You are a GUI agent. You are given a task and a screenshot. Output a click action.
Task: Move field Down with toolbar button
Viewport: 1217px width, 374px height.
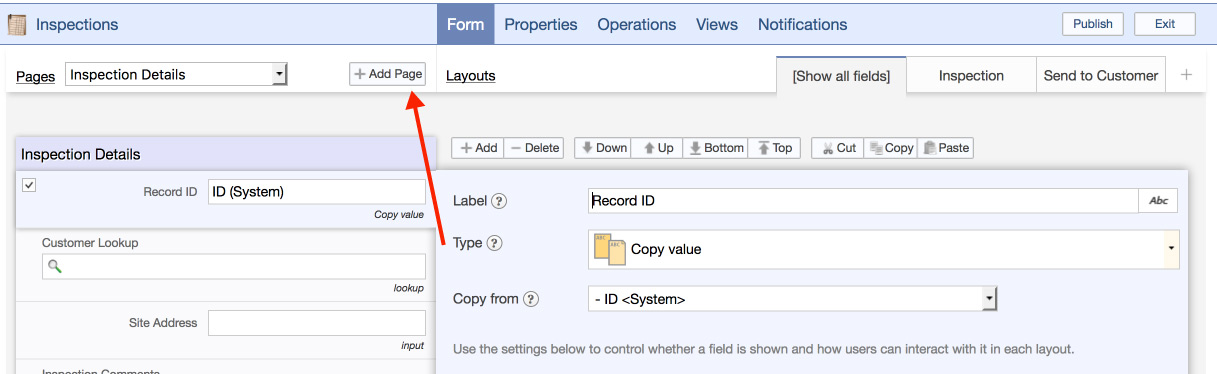[x=602, y=148]
